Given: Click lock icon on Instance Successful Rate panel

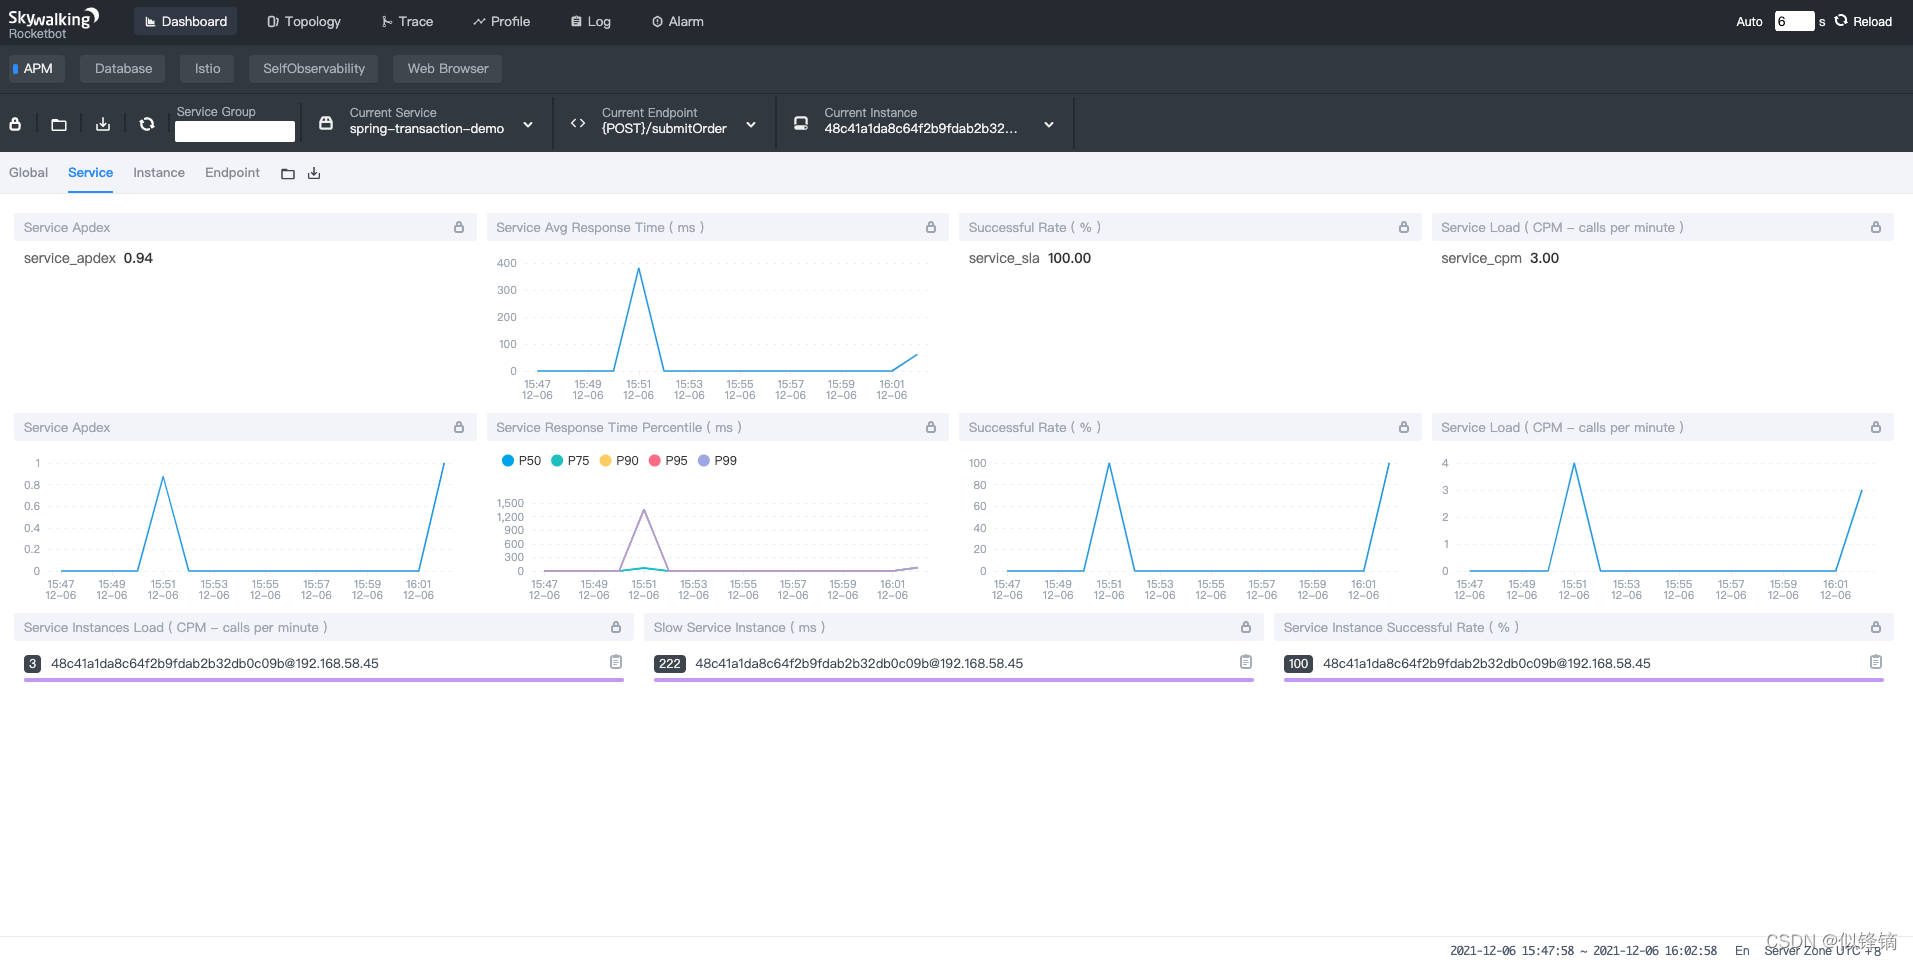Looking at the screenshot, I should (x=1876, y=627).
